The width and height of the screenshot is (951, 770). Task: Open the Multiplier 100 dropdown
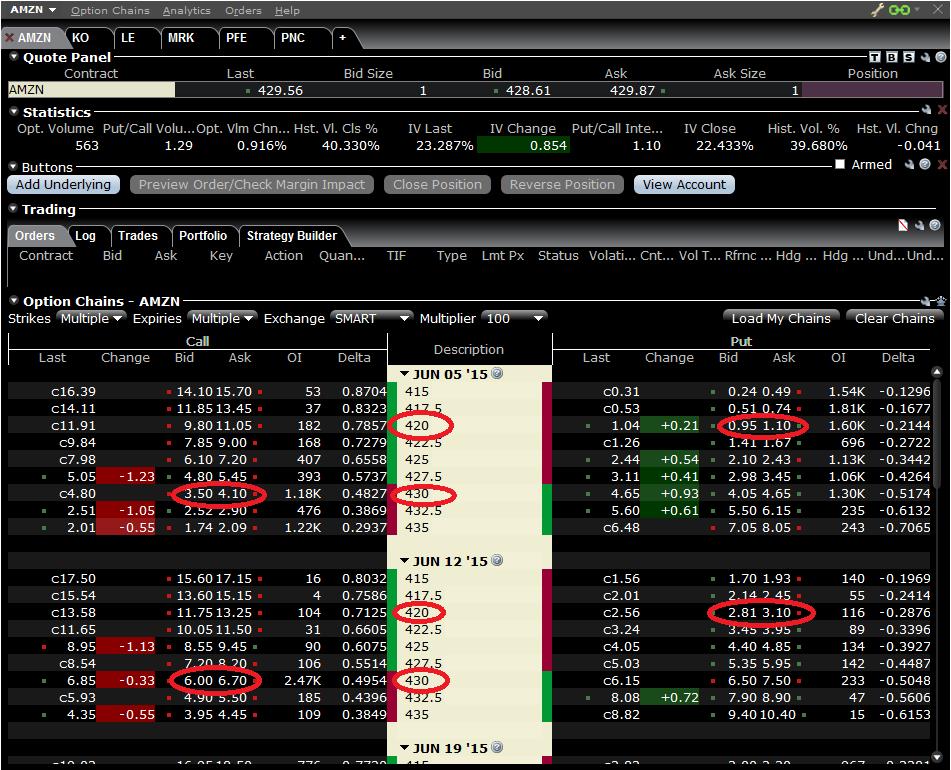514,318
